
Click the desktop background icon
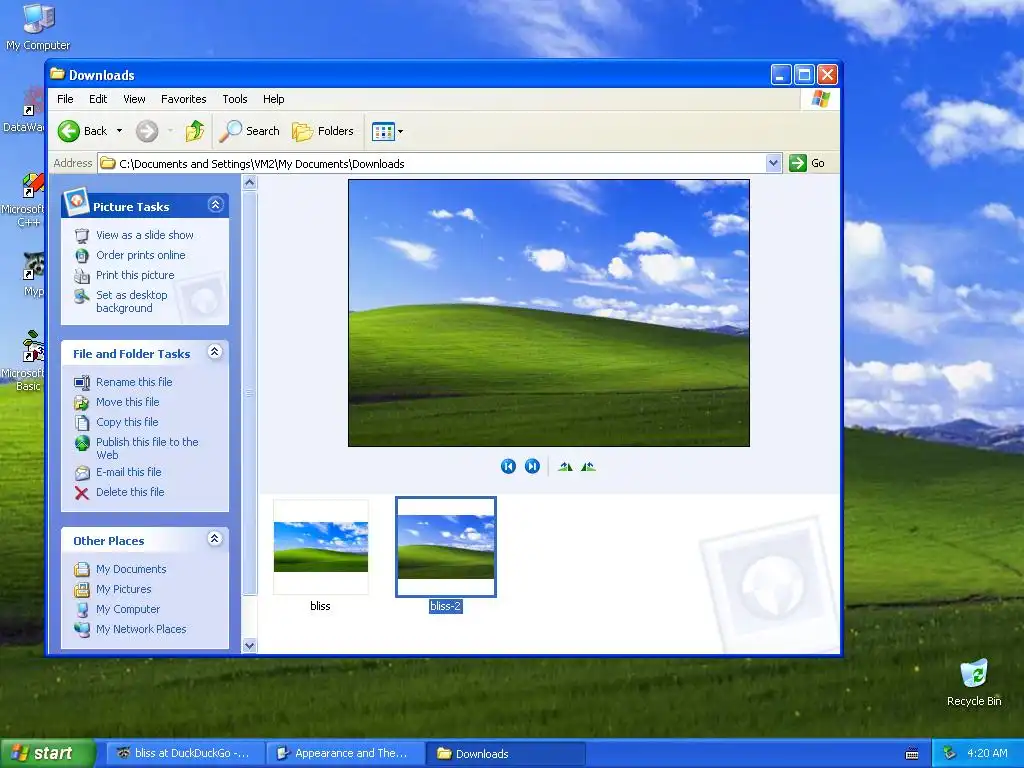coord(82,296)
